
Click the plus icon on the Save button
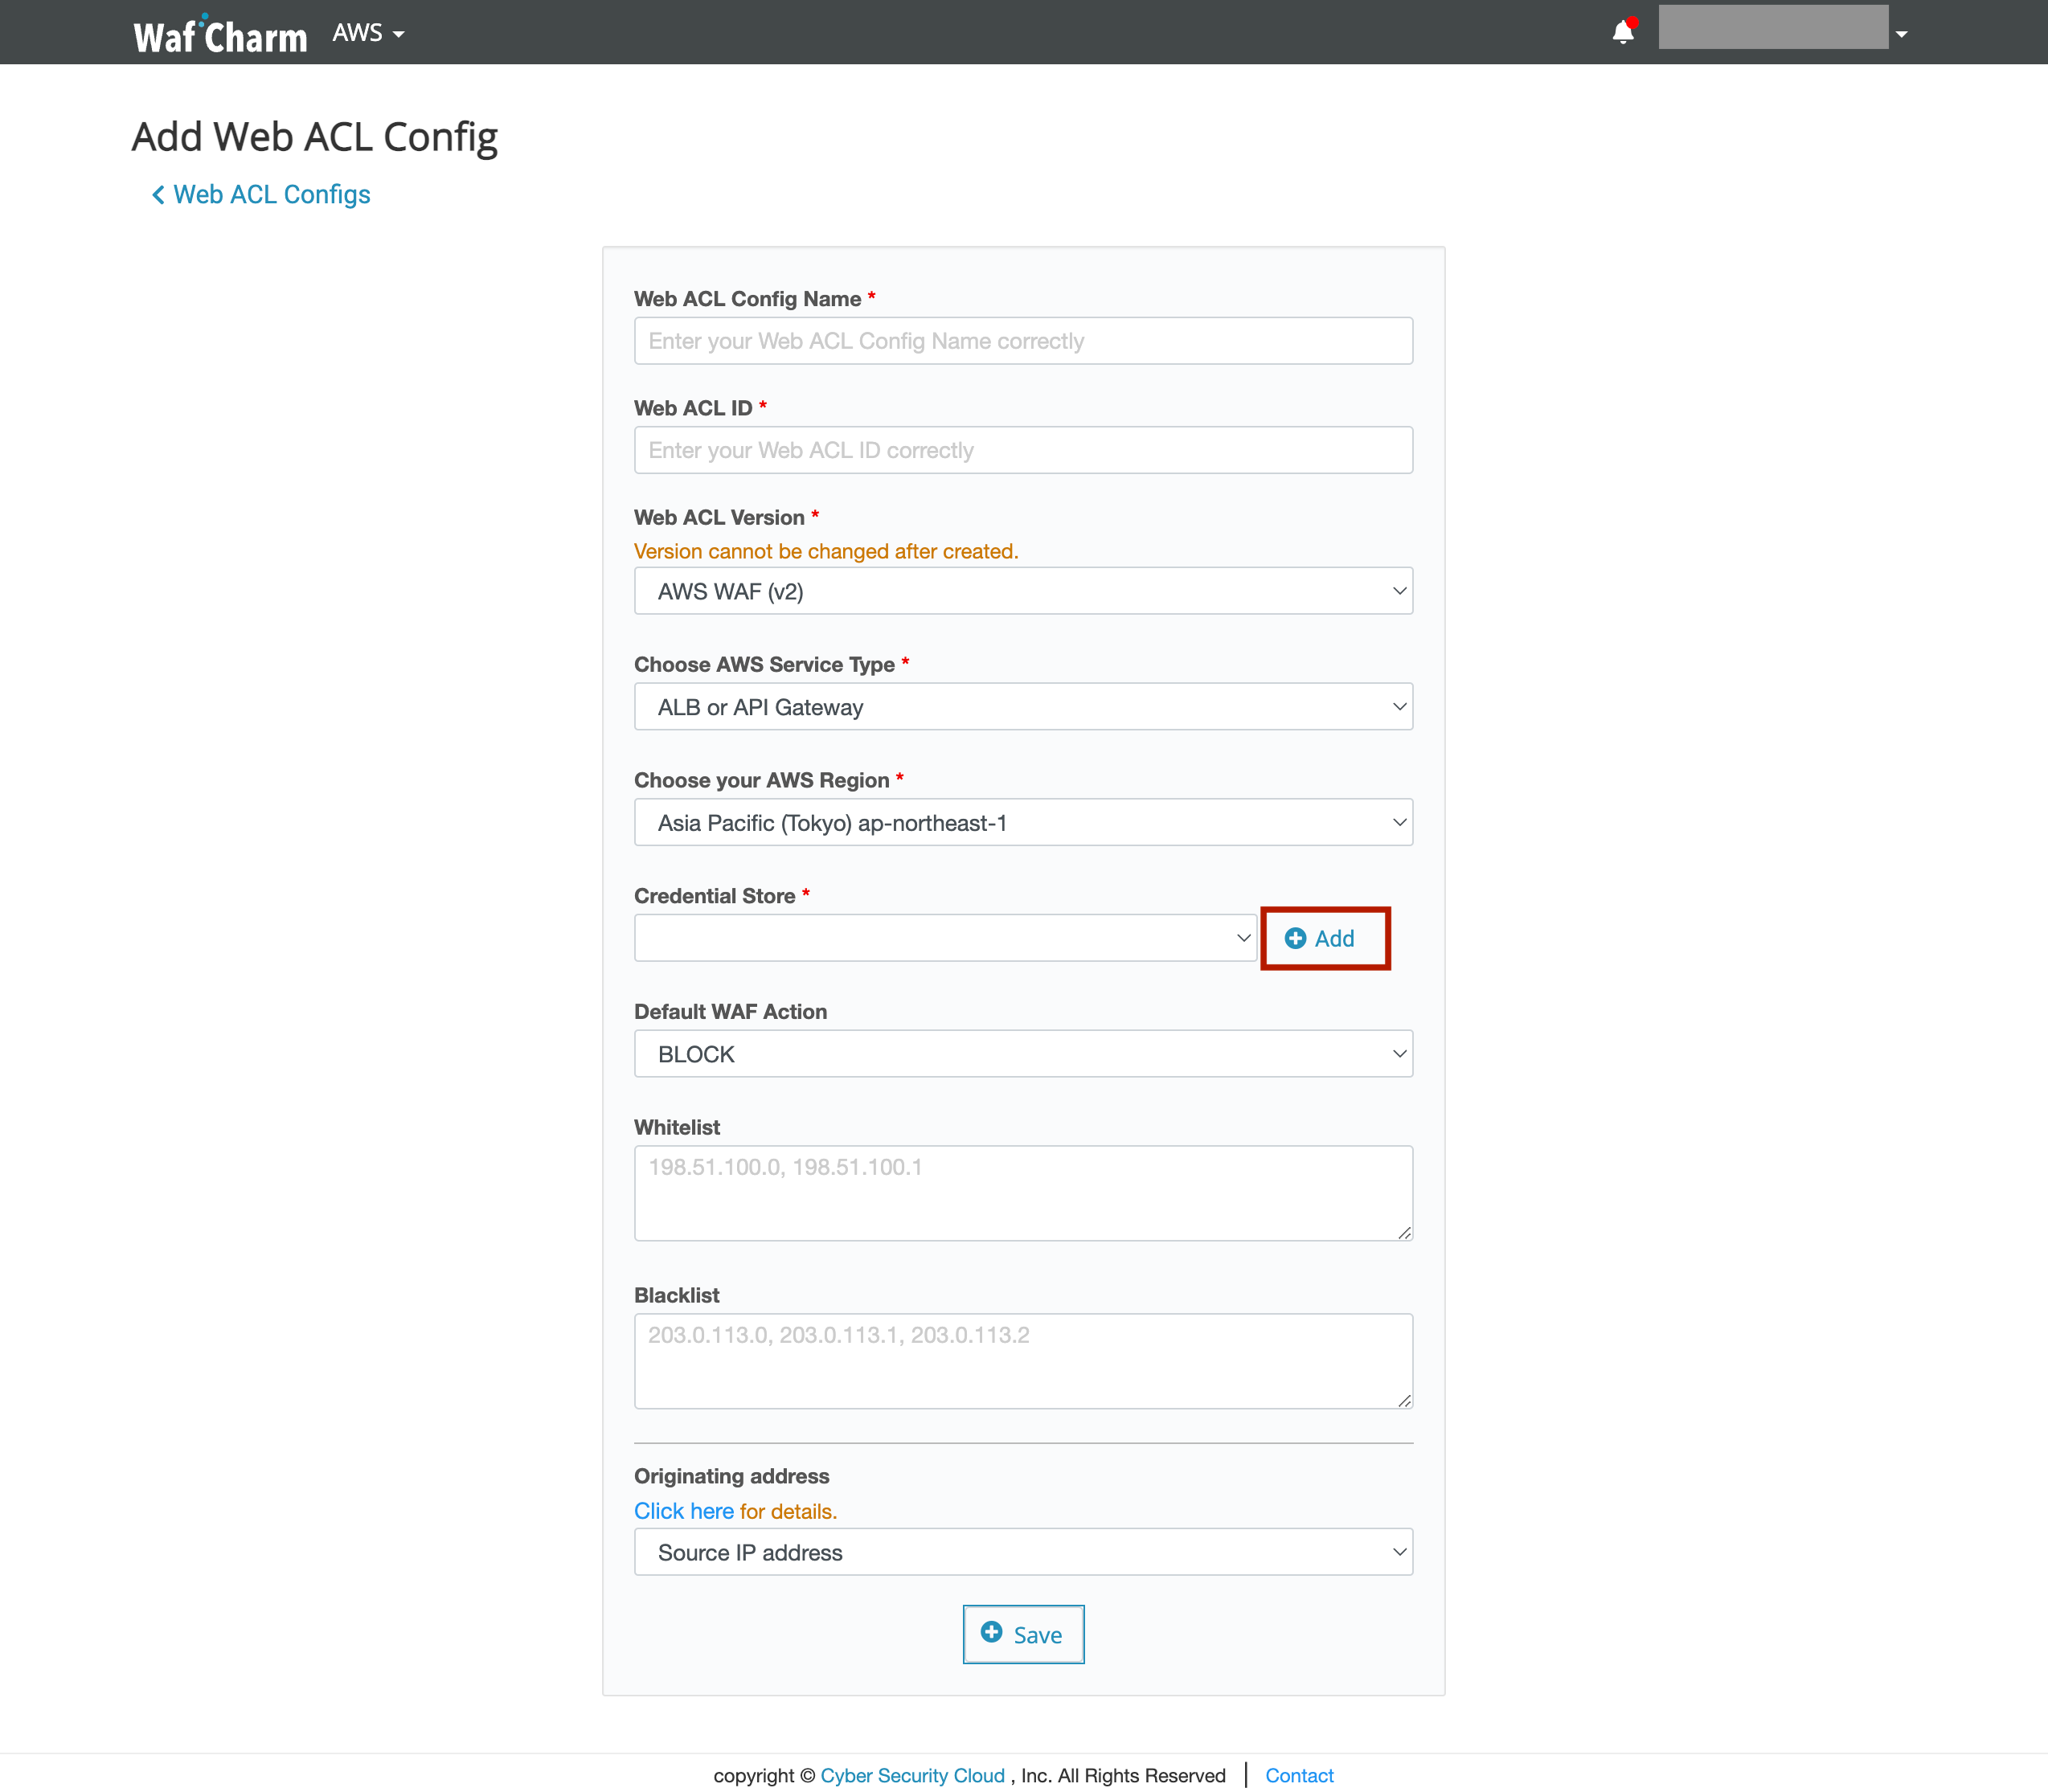click(x=991, y=1633)
